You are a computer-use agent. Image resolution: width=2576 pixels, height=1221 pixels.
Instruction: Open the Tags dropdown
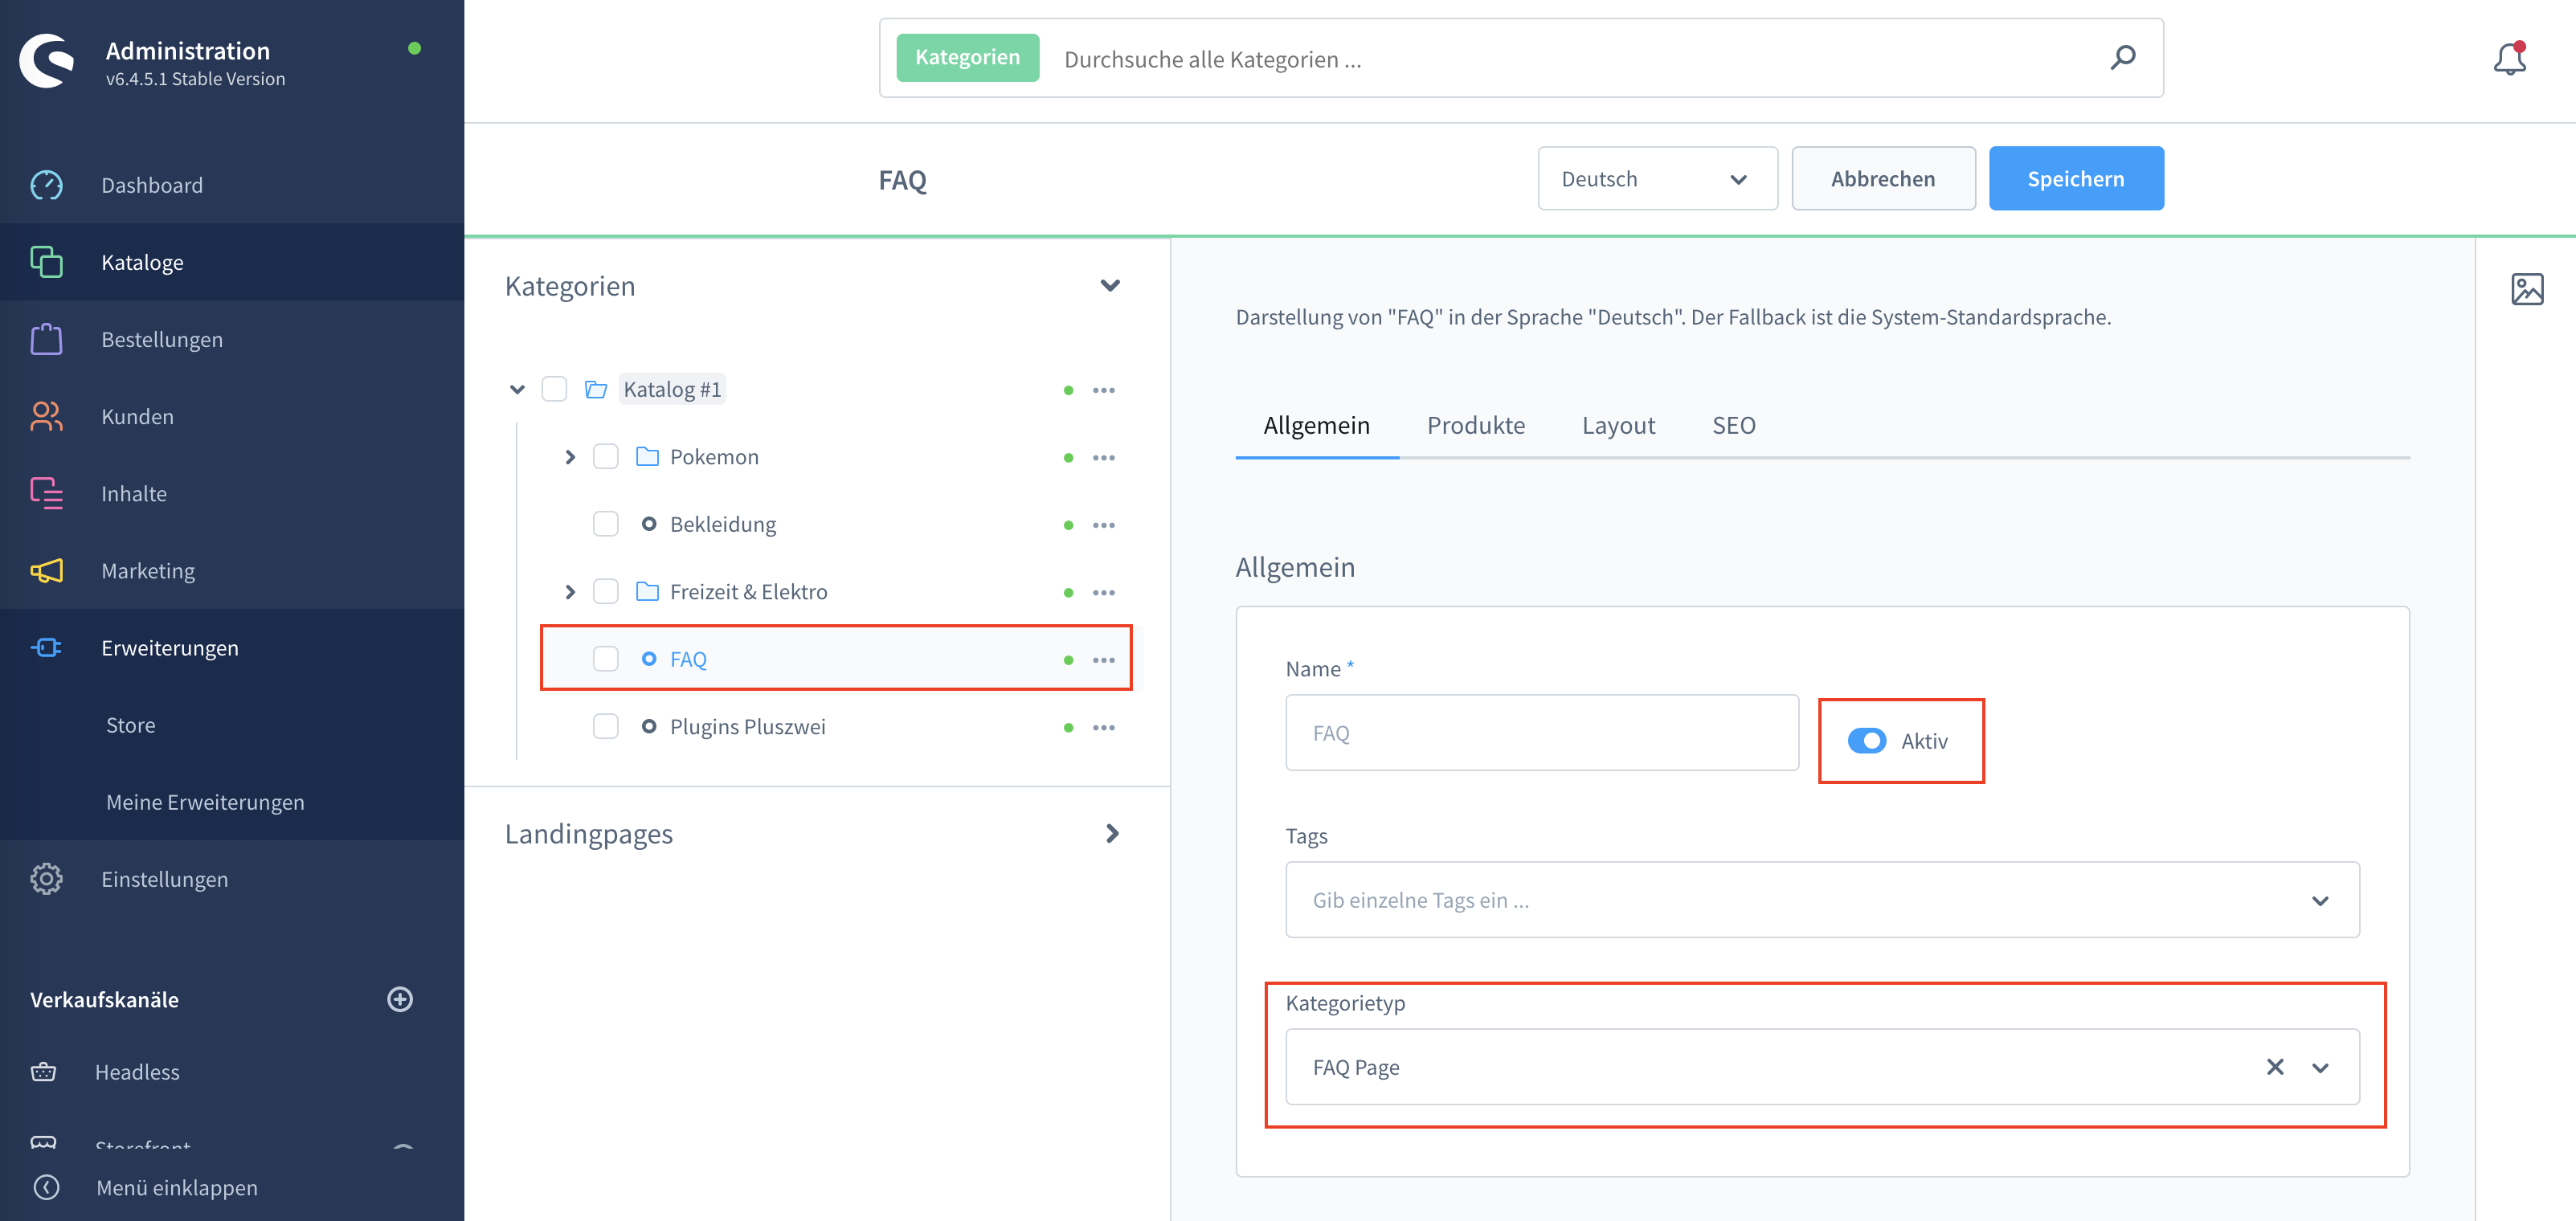(1821, 899)
